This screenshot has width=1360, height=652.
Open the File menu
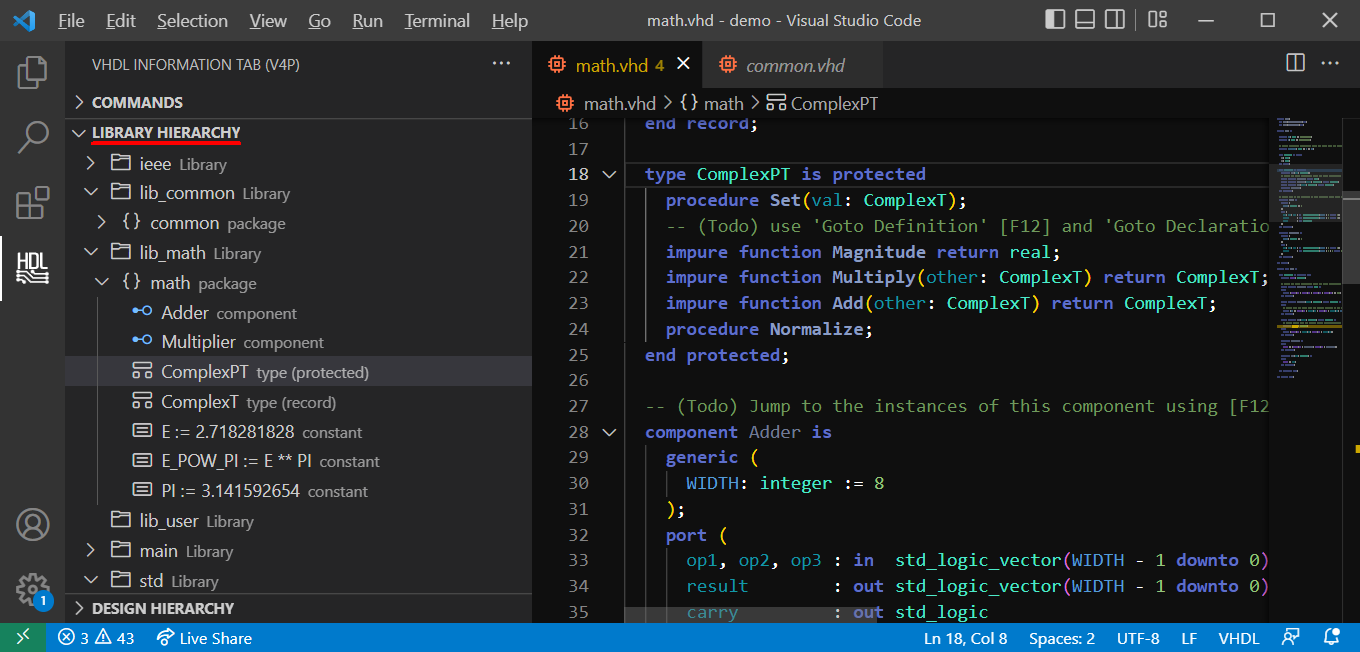(71, 20)
